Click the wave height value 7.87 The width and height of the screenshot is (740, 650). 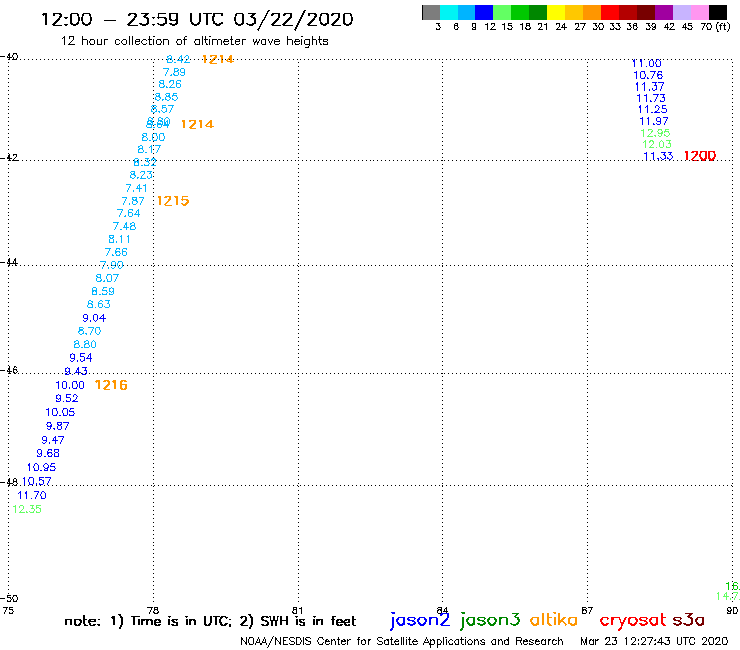133,201
